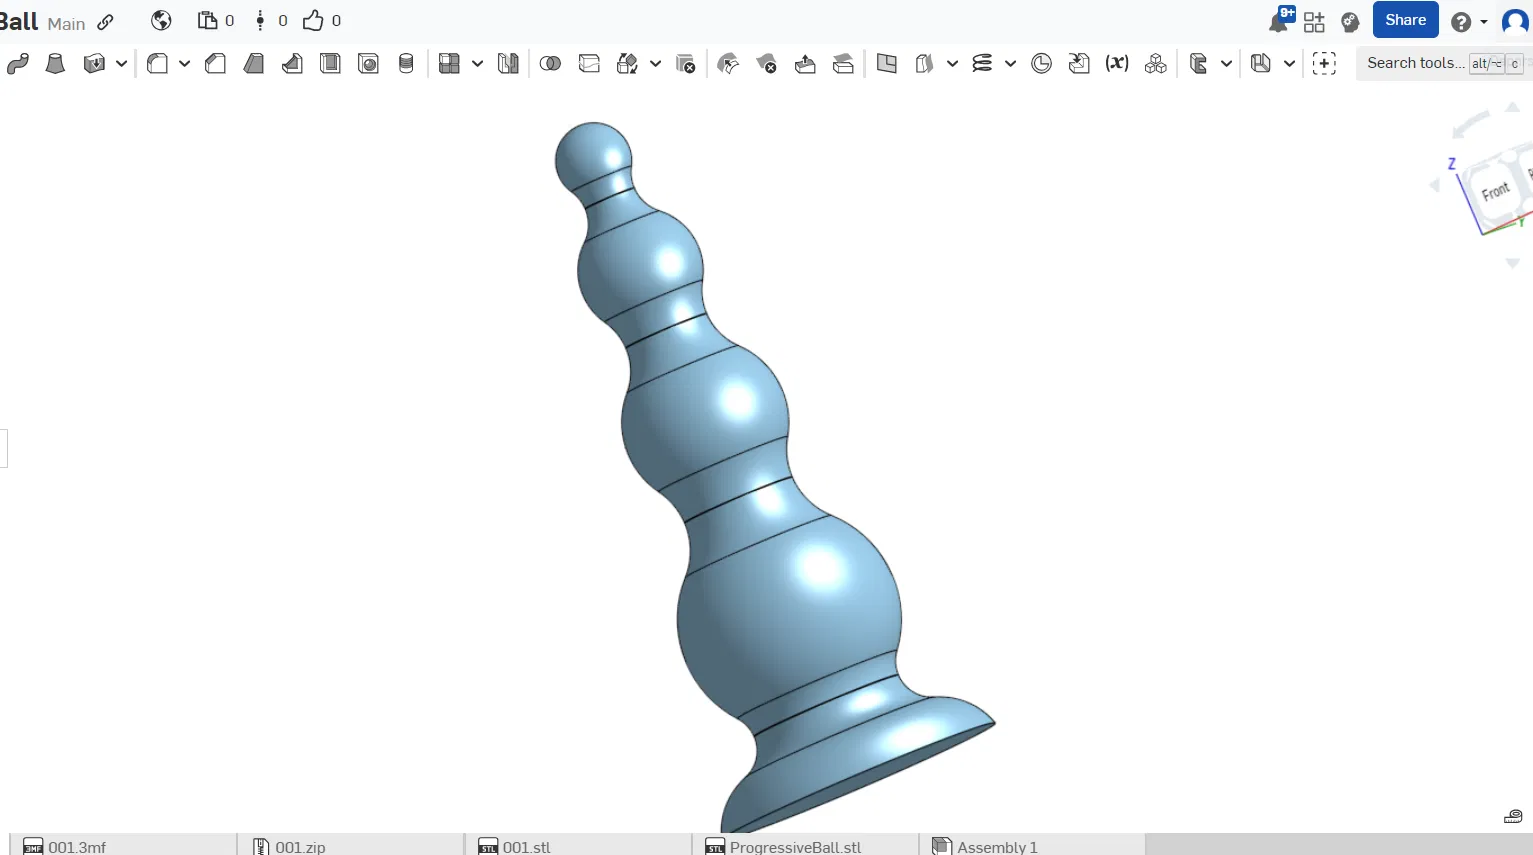Click the Front face of view cube
This screenshot has width=1533, height=855.
tap(1495, 191)
